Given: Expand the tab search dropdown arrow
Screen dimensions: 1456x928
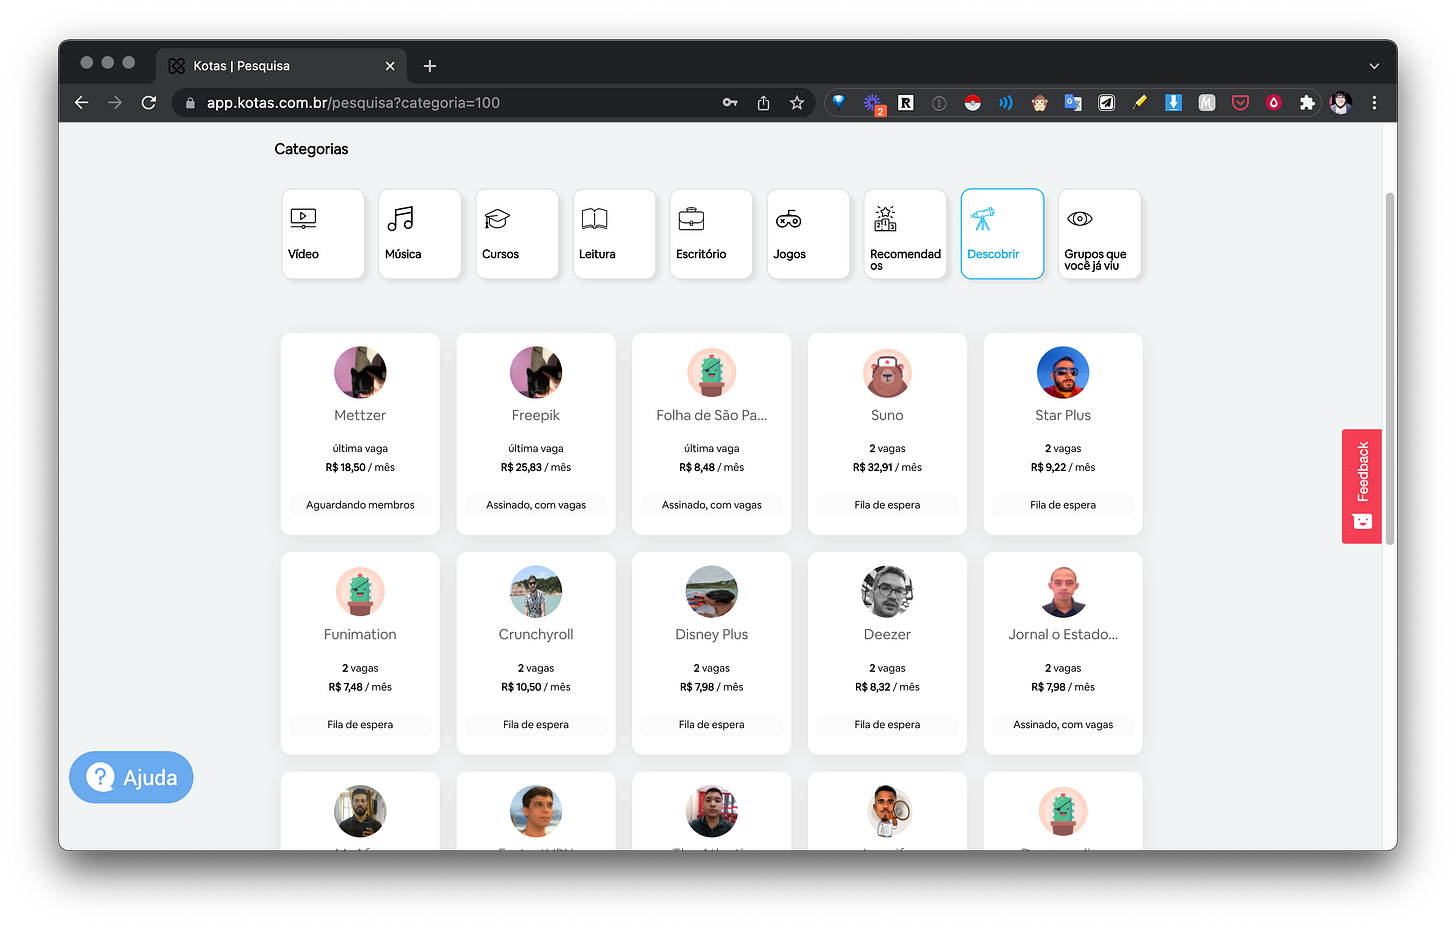Looking at the screenshot, I should click(x=1374, y=66).
